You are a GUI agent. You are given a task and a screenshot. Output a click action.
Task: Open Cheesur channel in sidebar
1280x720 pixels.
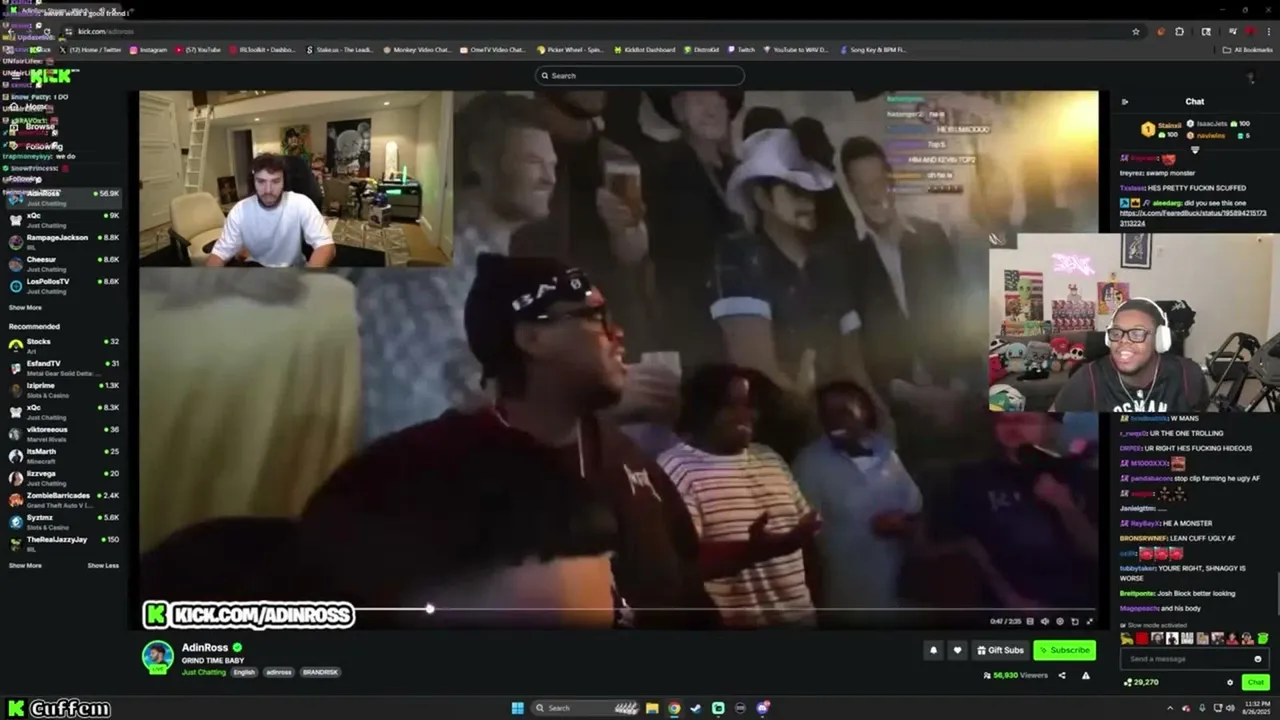[62, 263]
